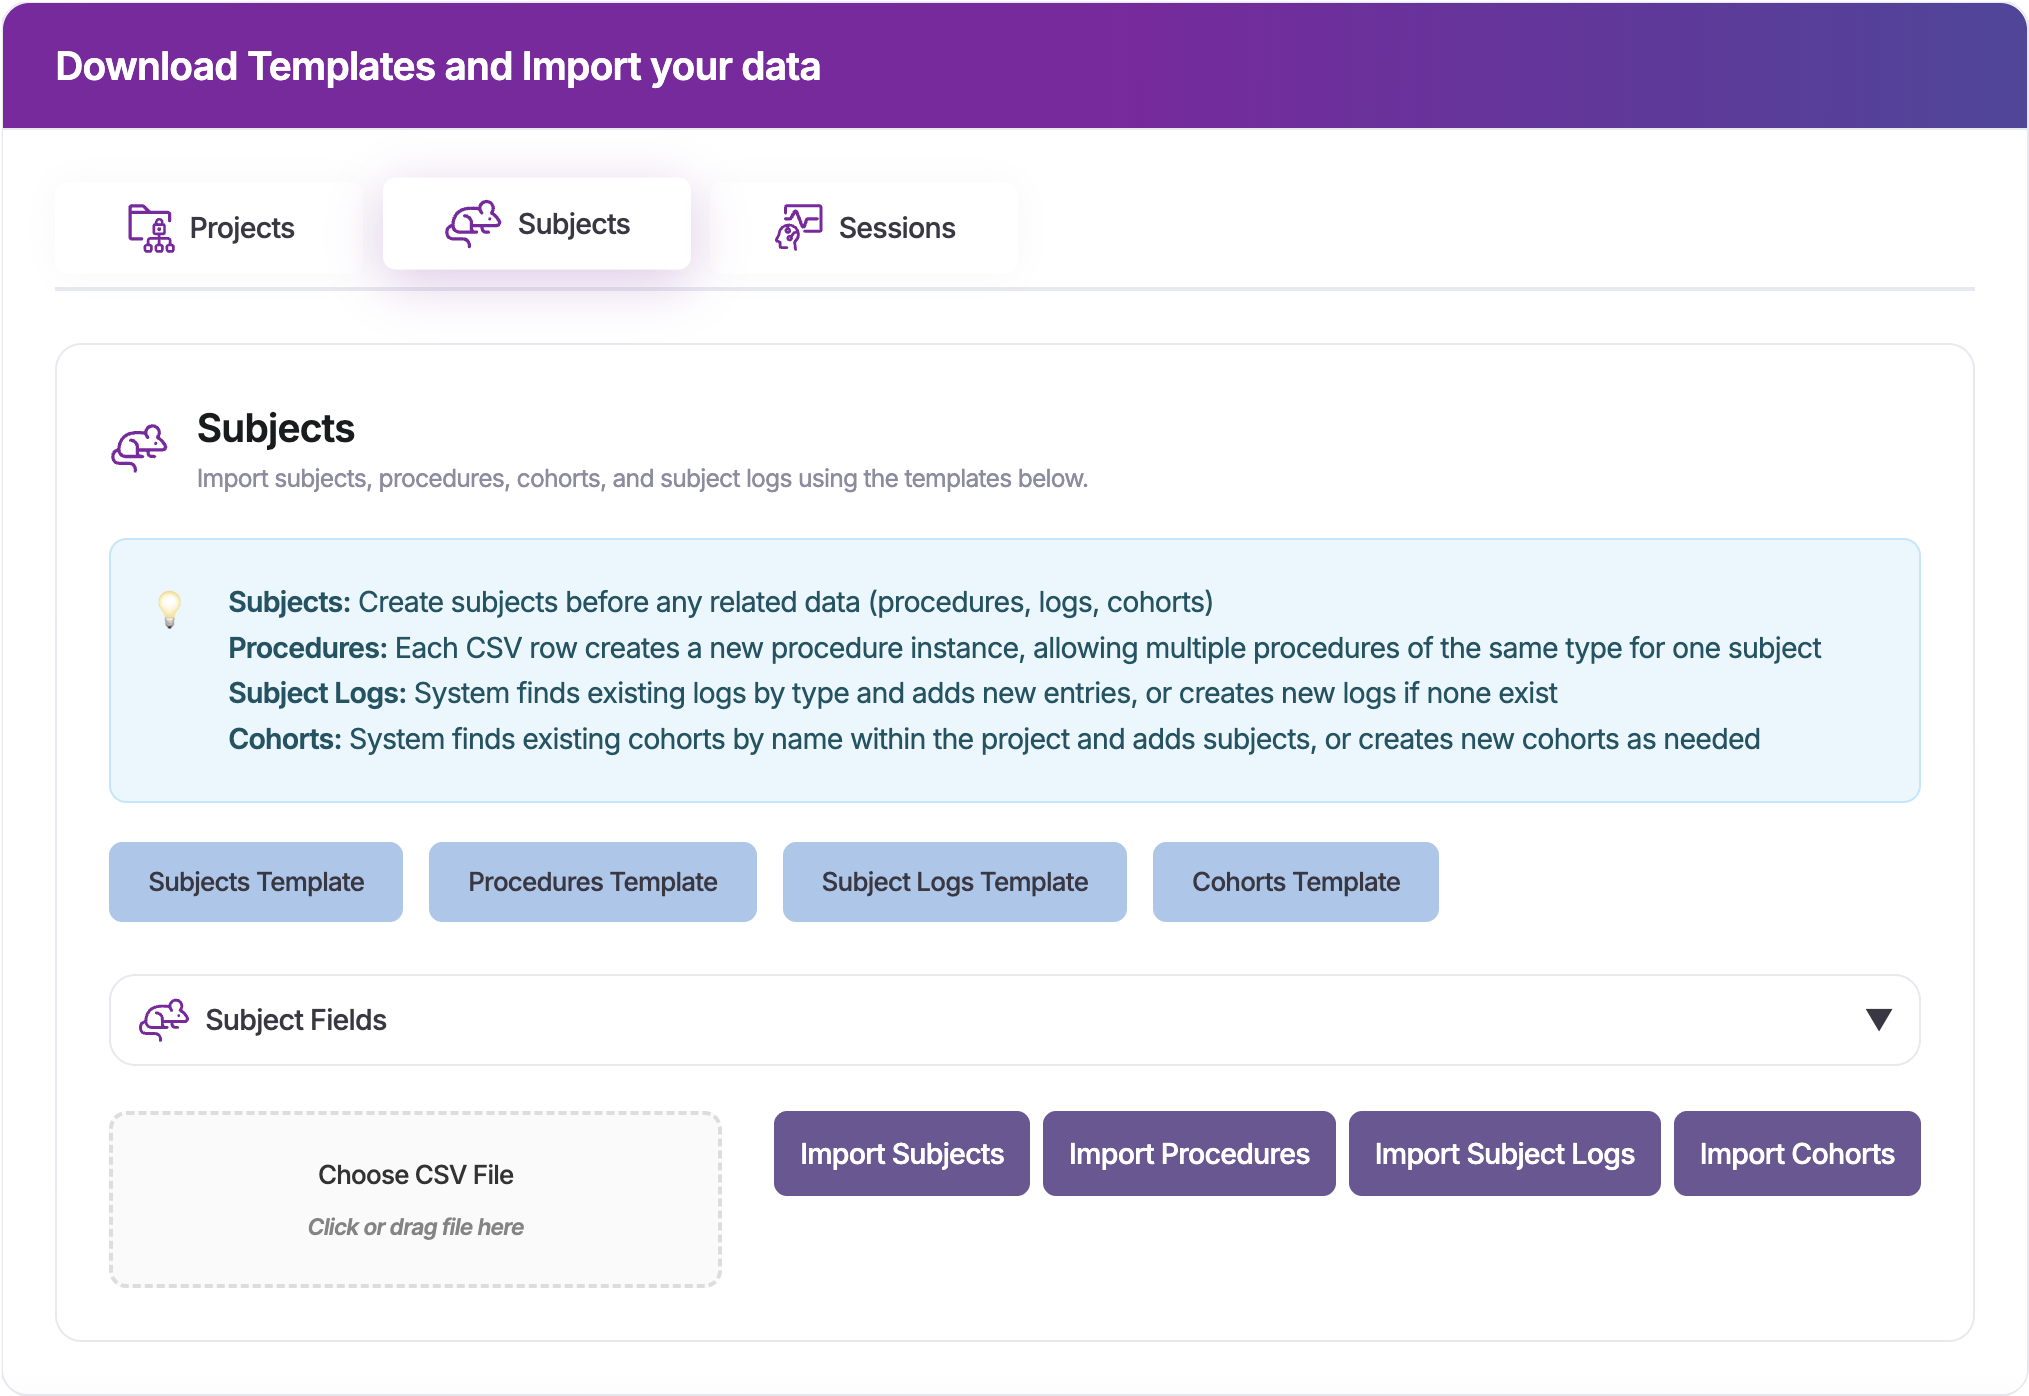Image resolution: width=2029 pixels, height=1396 pixels.
Task: Download the Cohorts Template
Action: [x=1295, y=882]
